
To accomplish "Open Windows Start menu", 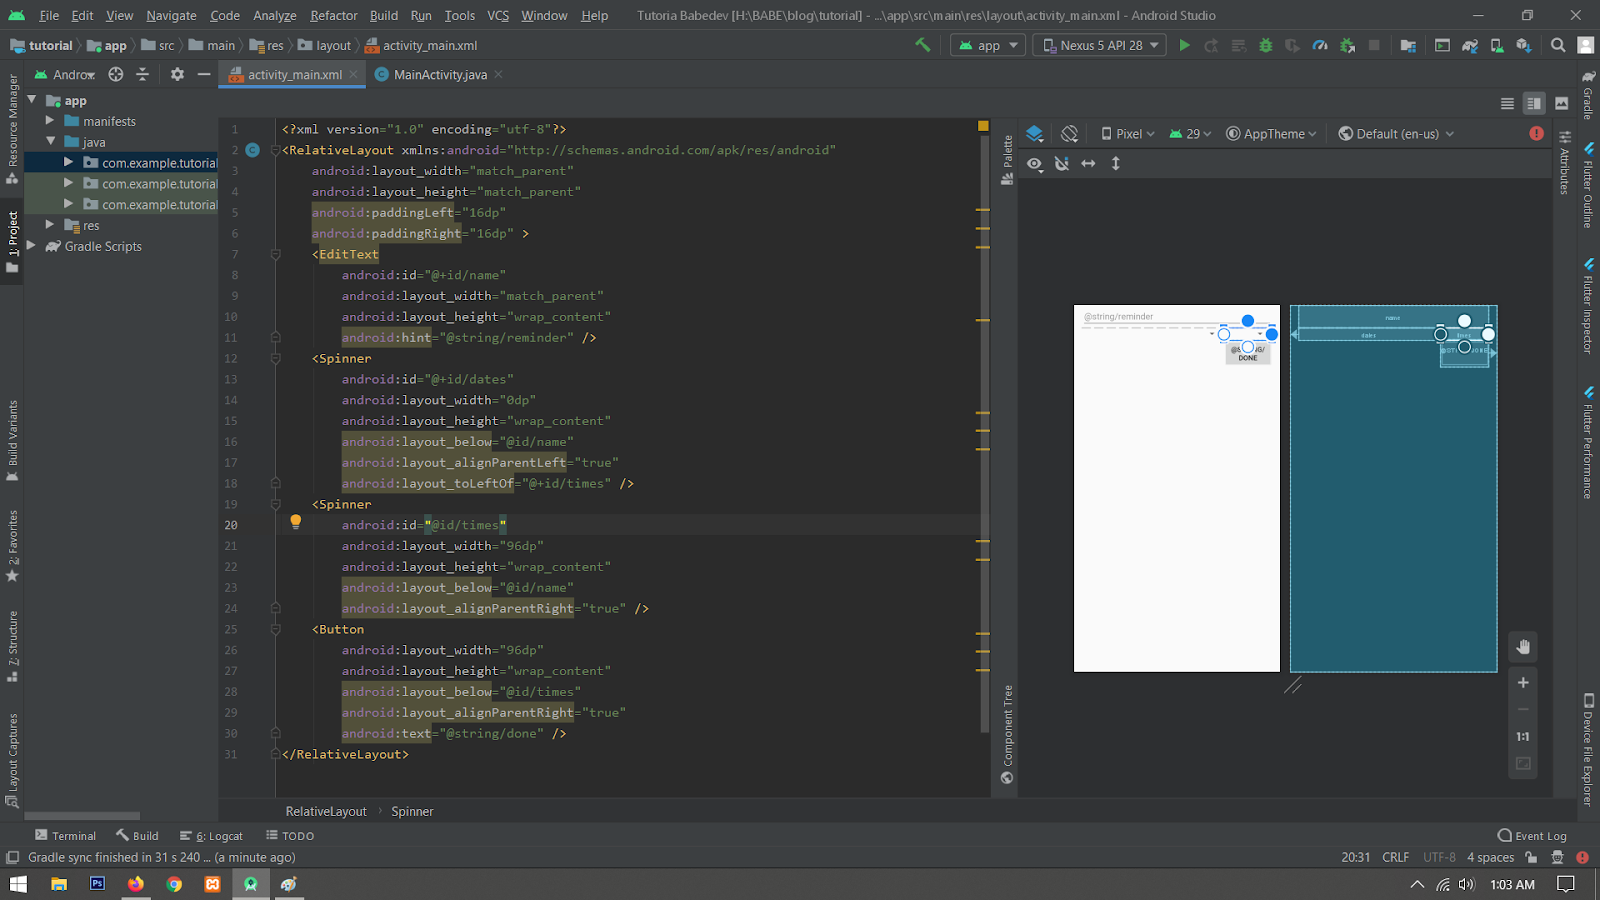I will [18, 884].
